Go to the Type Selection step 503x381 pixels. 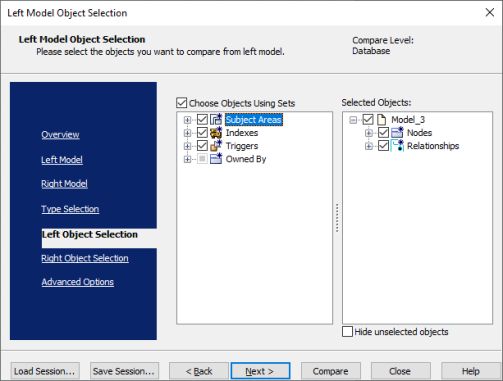coord(70,209)
